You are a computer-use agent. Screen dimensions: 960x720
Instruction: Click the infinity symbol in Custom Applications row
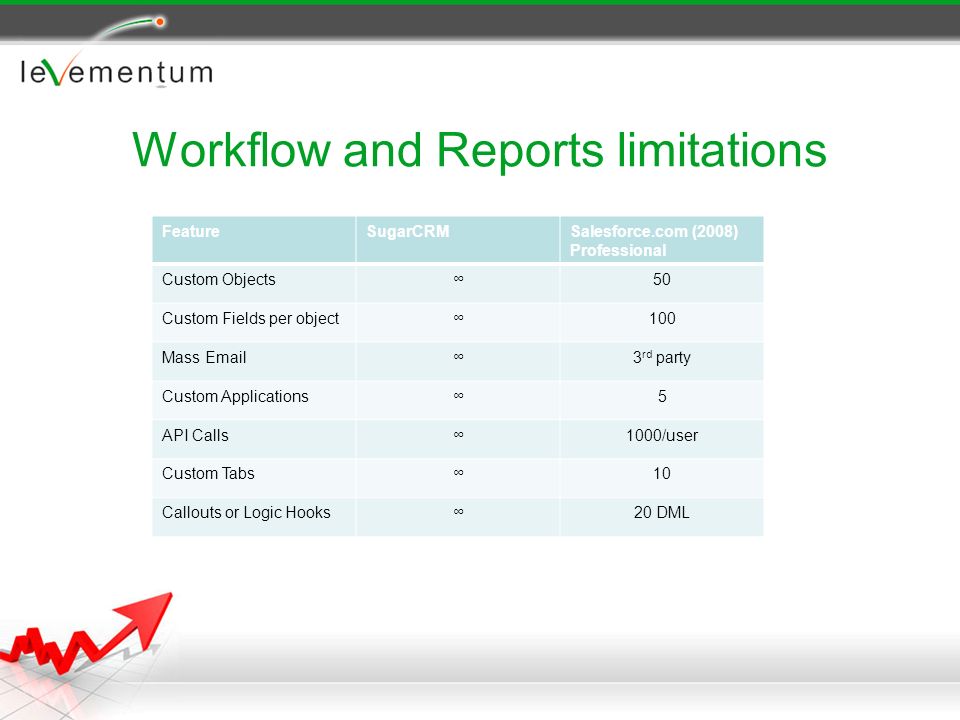click(x=459, y=396)
